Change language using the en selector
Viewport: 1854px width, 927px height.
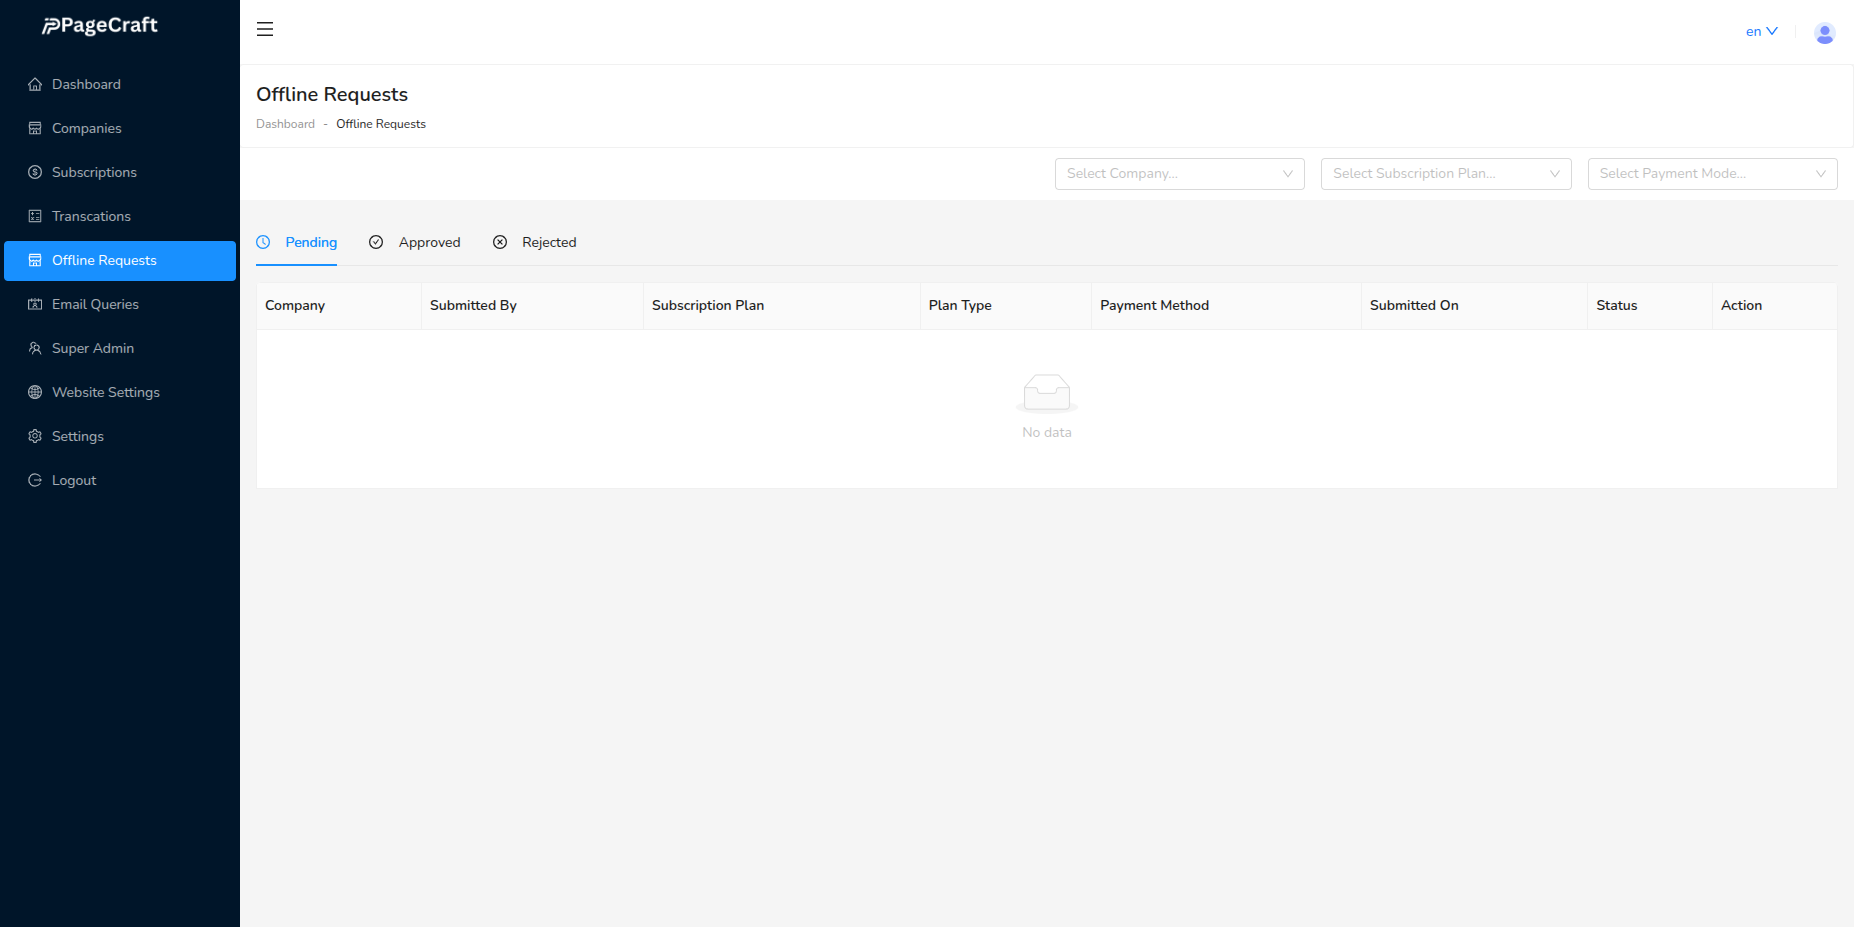click(x=1761, y=32)
